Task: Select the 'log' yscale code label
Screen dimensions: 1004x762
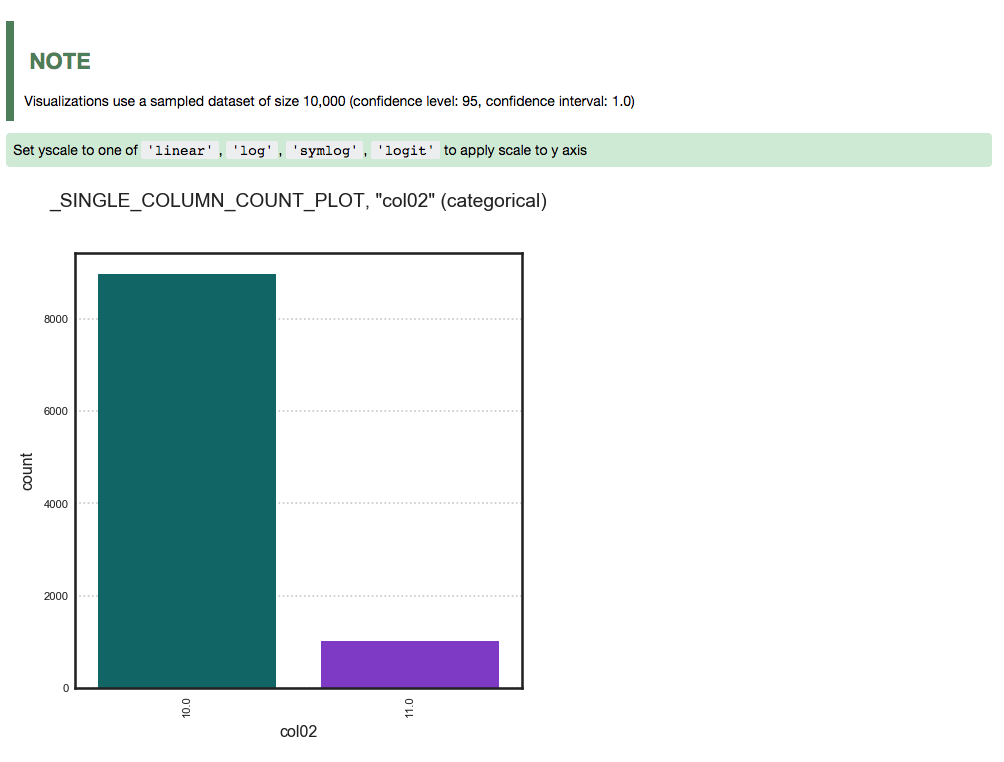Action: (x=252, y=150)
